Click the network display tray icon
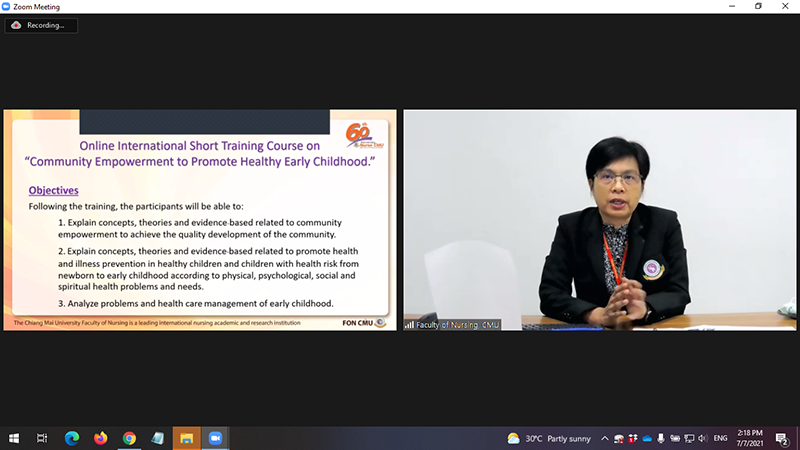This screenshot has height=450, width=800. coord(689,438)
